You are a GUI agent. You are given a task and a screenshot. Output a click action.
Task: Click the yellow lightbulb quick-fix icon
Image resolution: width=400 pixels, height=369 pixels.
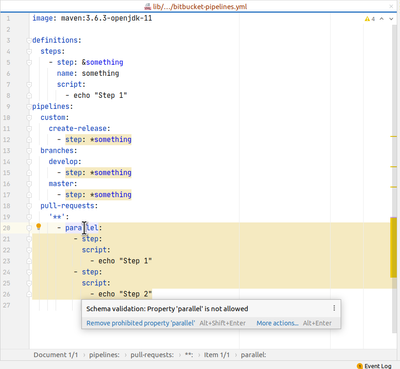click(x=38, y=227)
